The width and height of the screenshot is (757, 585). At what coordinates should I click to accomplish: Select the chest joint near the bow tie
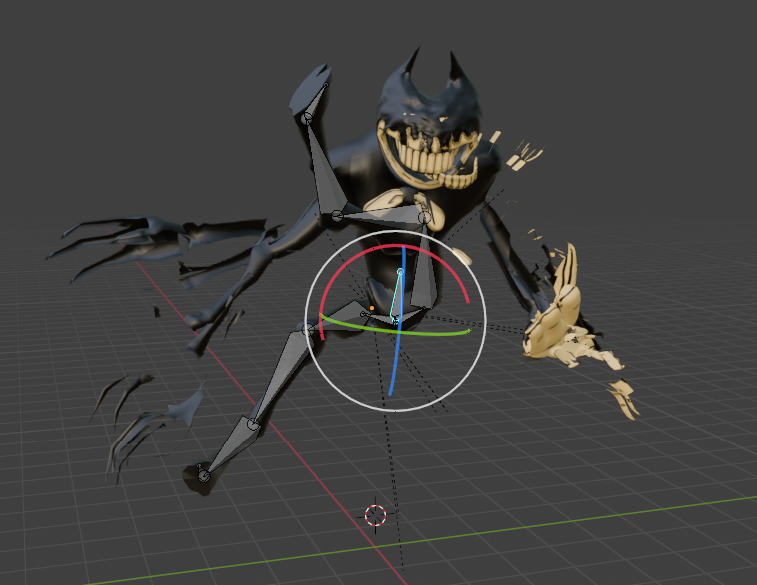point(424,218)
